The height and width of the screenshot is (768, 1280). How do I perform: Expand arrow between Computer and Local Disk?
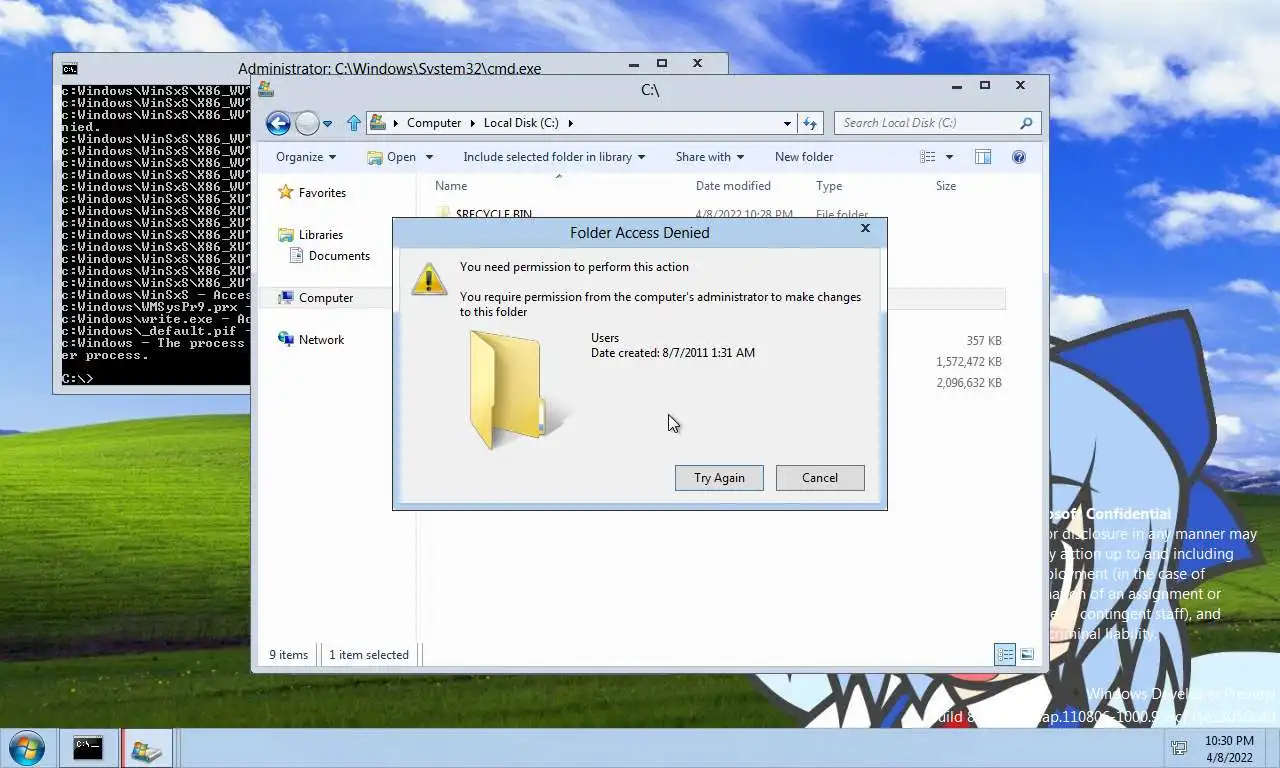click(x=473, y=123)
